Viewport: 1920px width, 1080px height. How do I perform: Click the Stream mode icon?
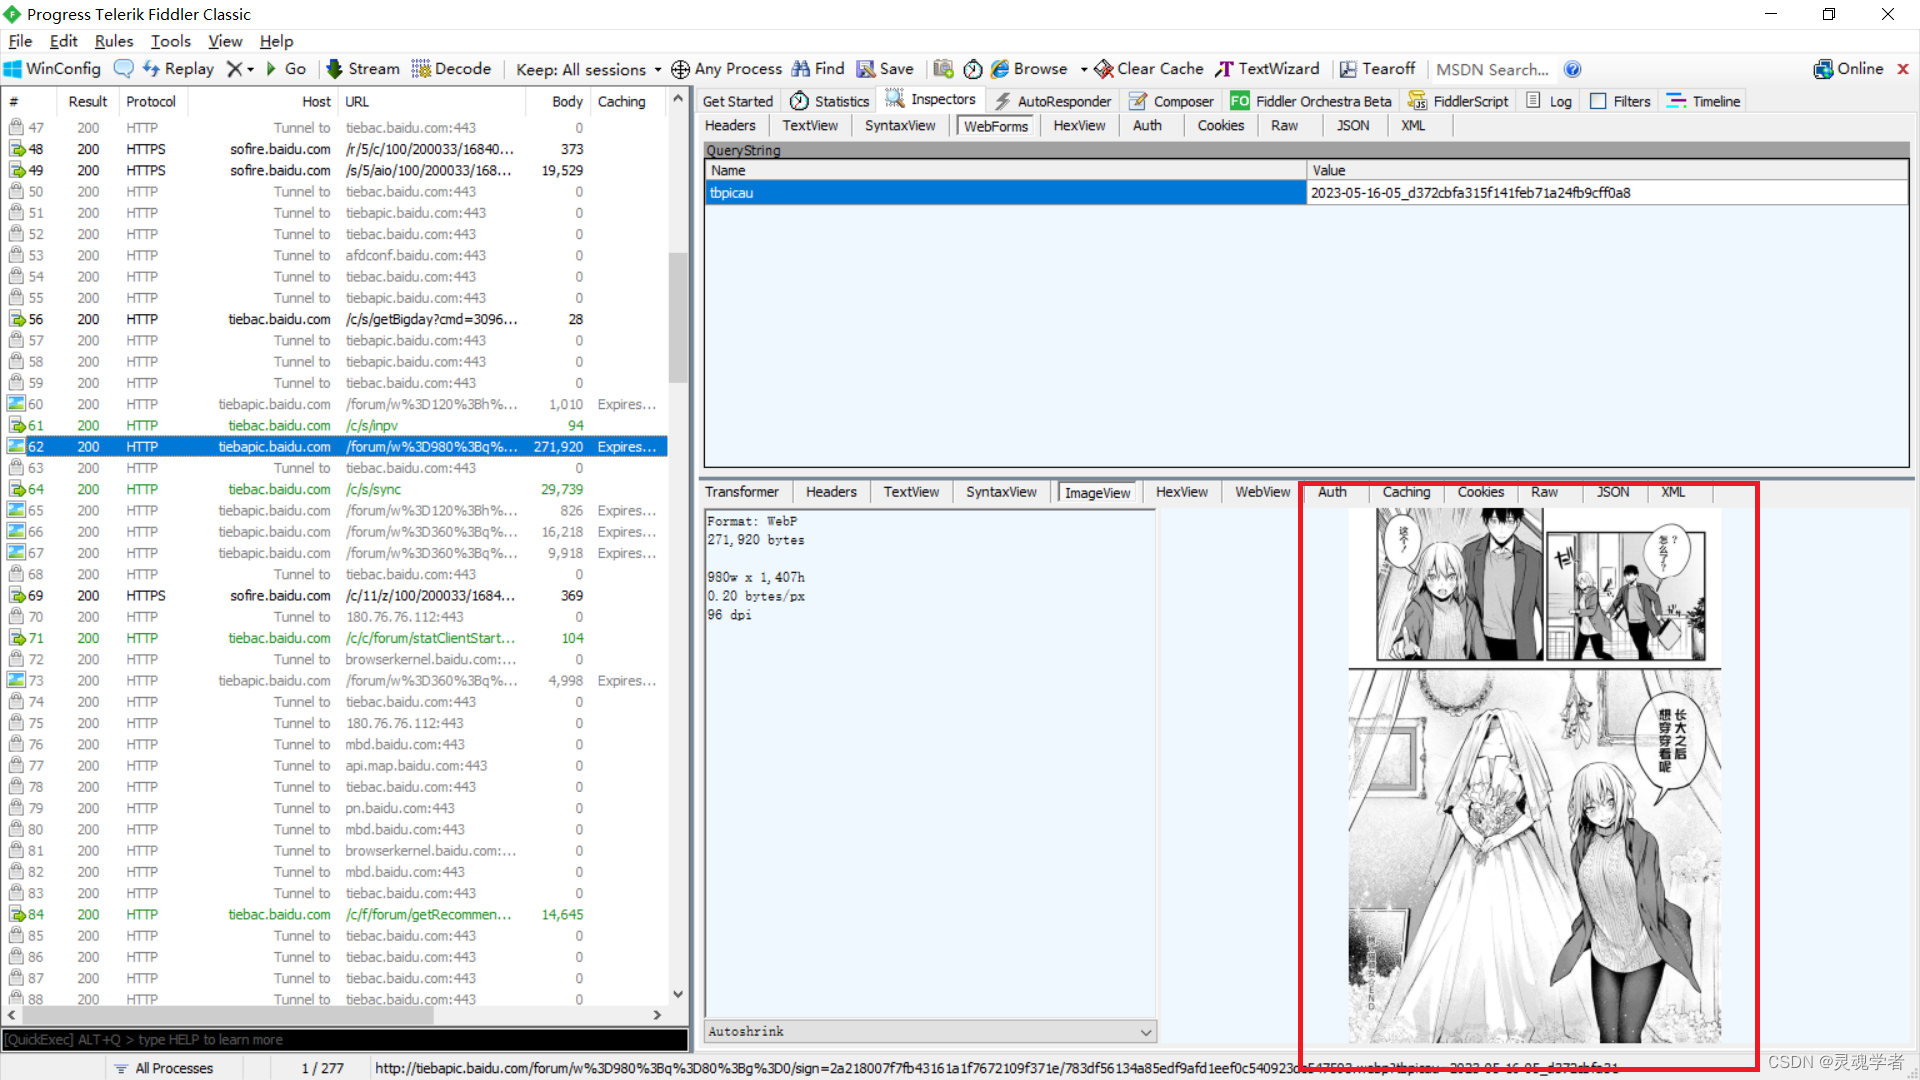pyautogui.click(x=335, y=69)
